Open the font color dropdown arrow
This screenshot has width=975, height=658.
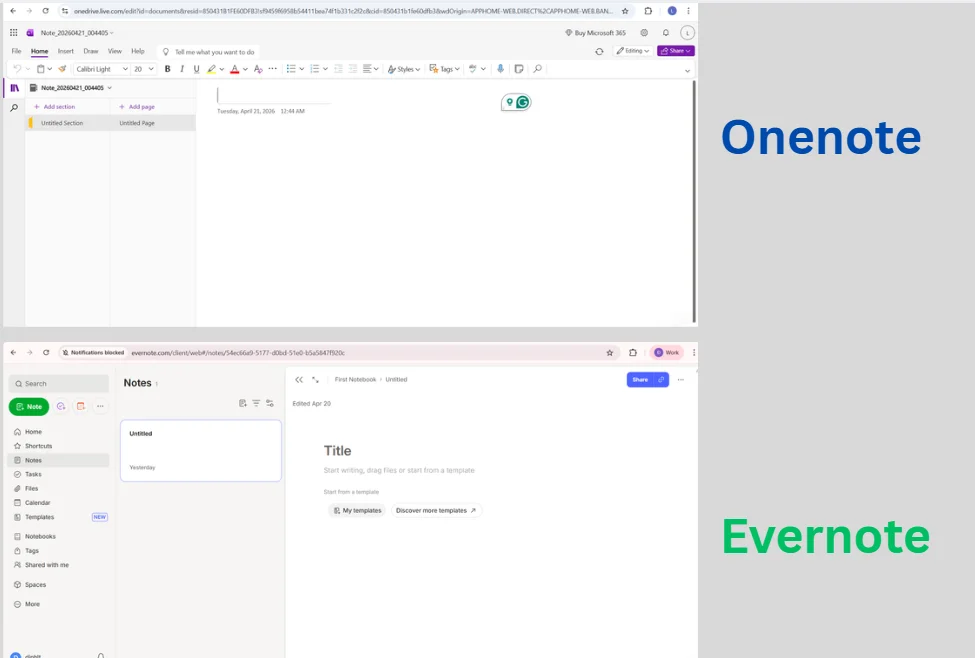coord(245,69)
